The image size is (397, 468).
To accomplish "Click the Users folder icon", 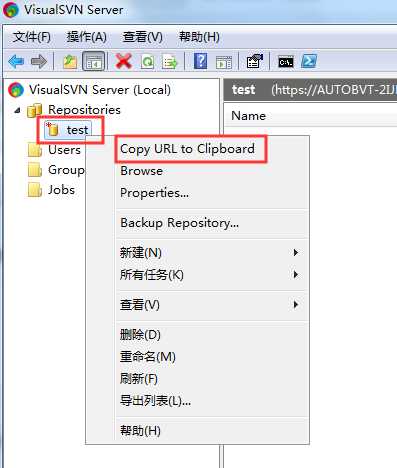I will (x=35, y=150).
